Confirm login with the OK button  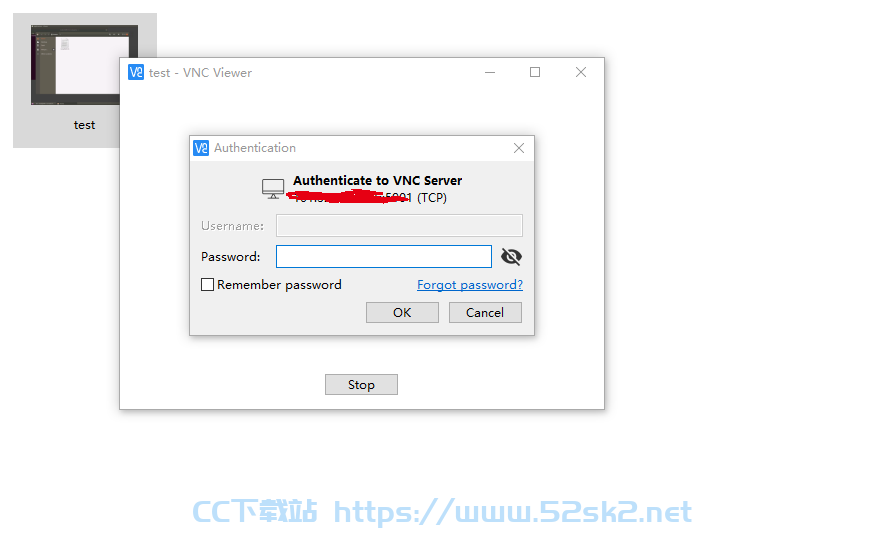(x=402, y=312)
